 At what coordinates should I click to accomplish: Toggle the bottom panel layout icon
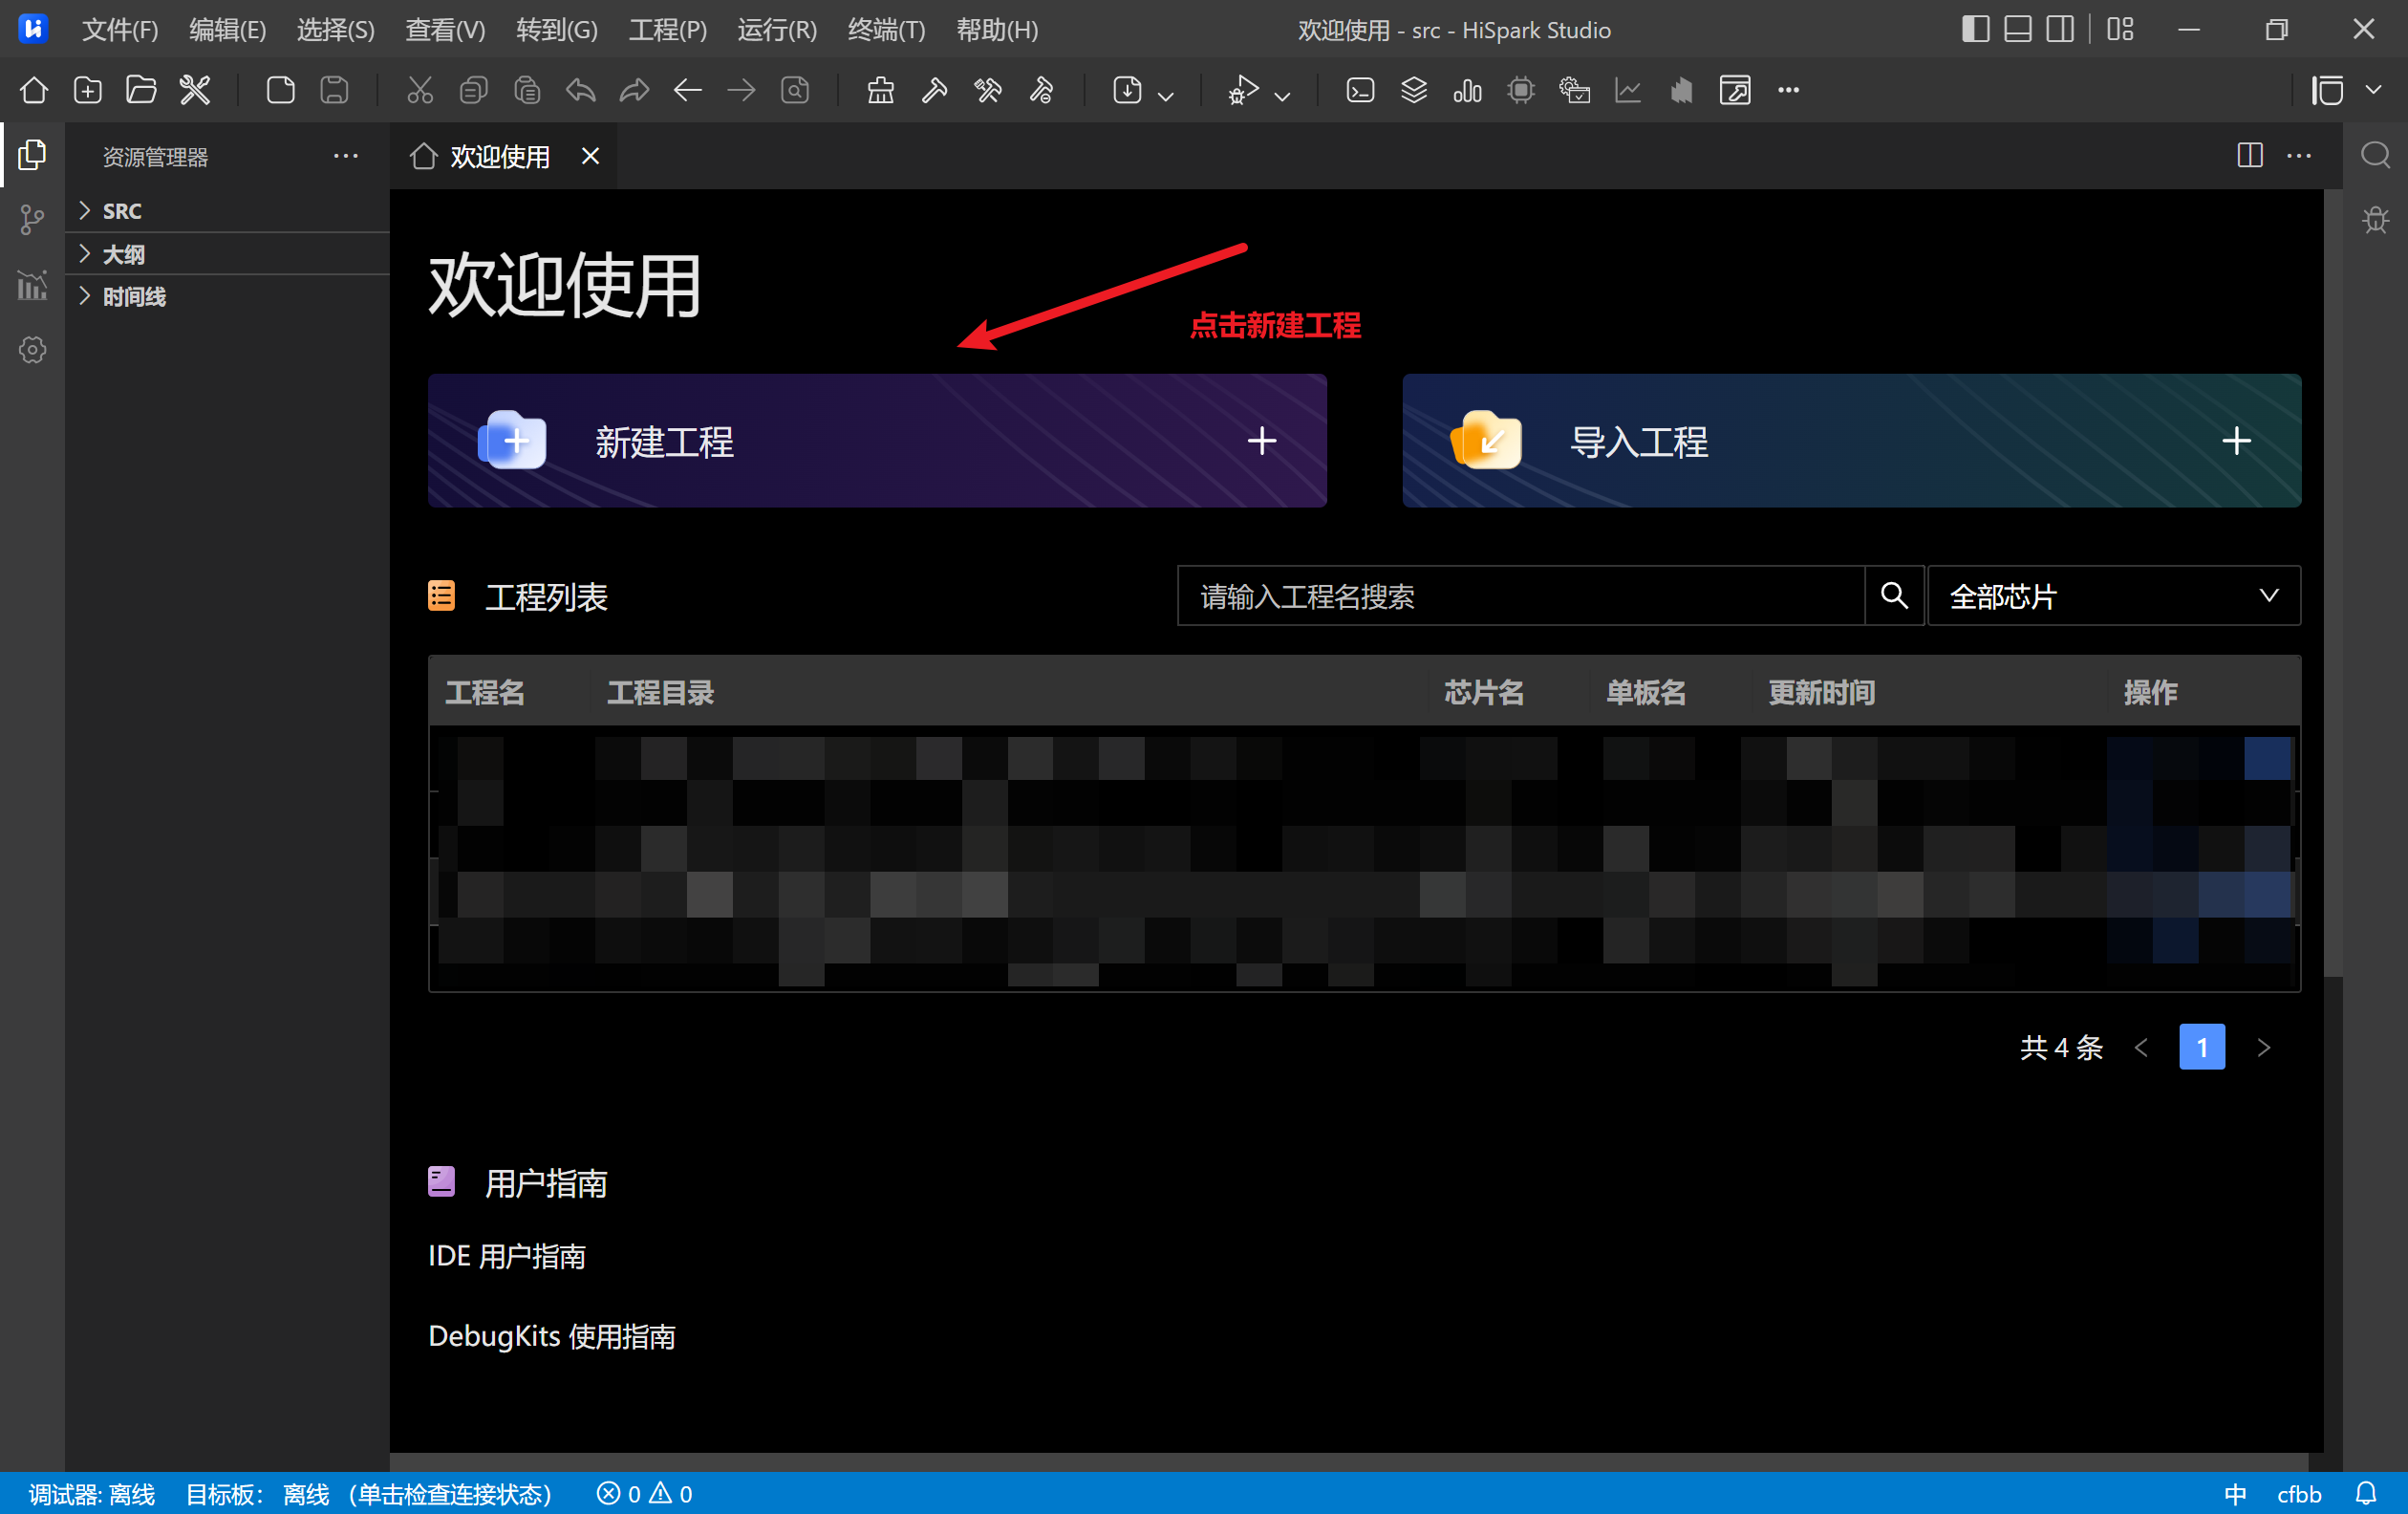tap(2016, 29)
